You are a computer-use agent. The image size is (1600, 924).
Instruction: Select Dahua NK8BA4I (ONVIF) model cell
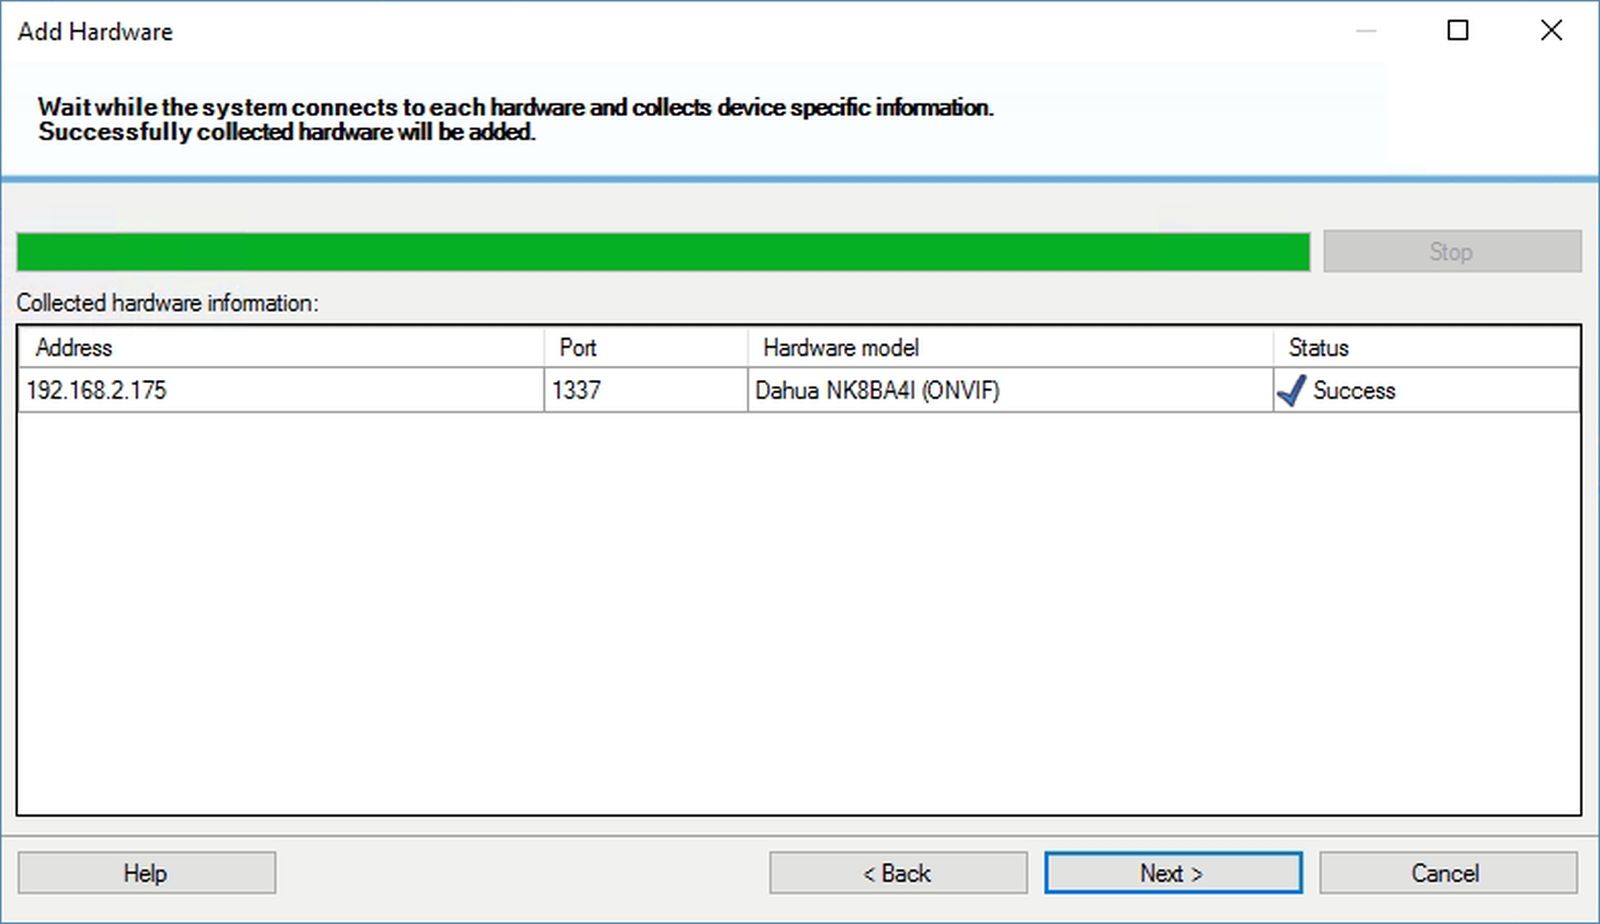(1010, 390)
